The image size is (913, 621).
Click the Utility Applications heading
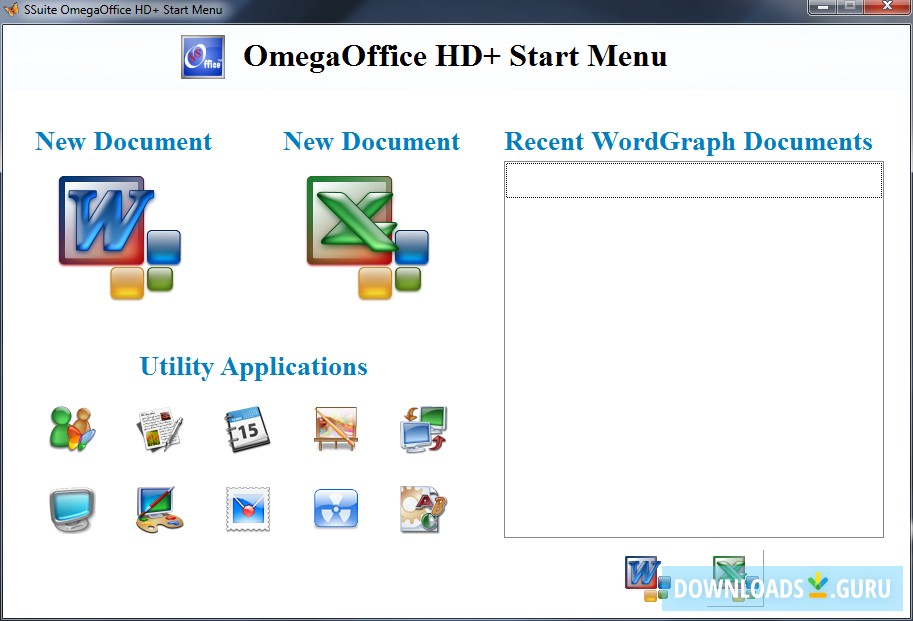point(254,367)
